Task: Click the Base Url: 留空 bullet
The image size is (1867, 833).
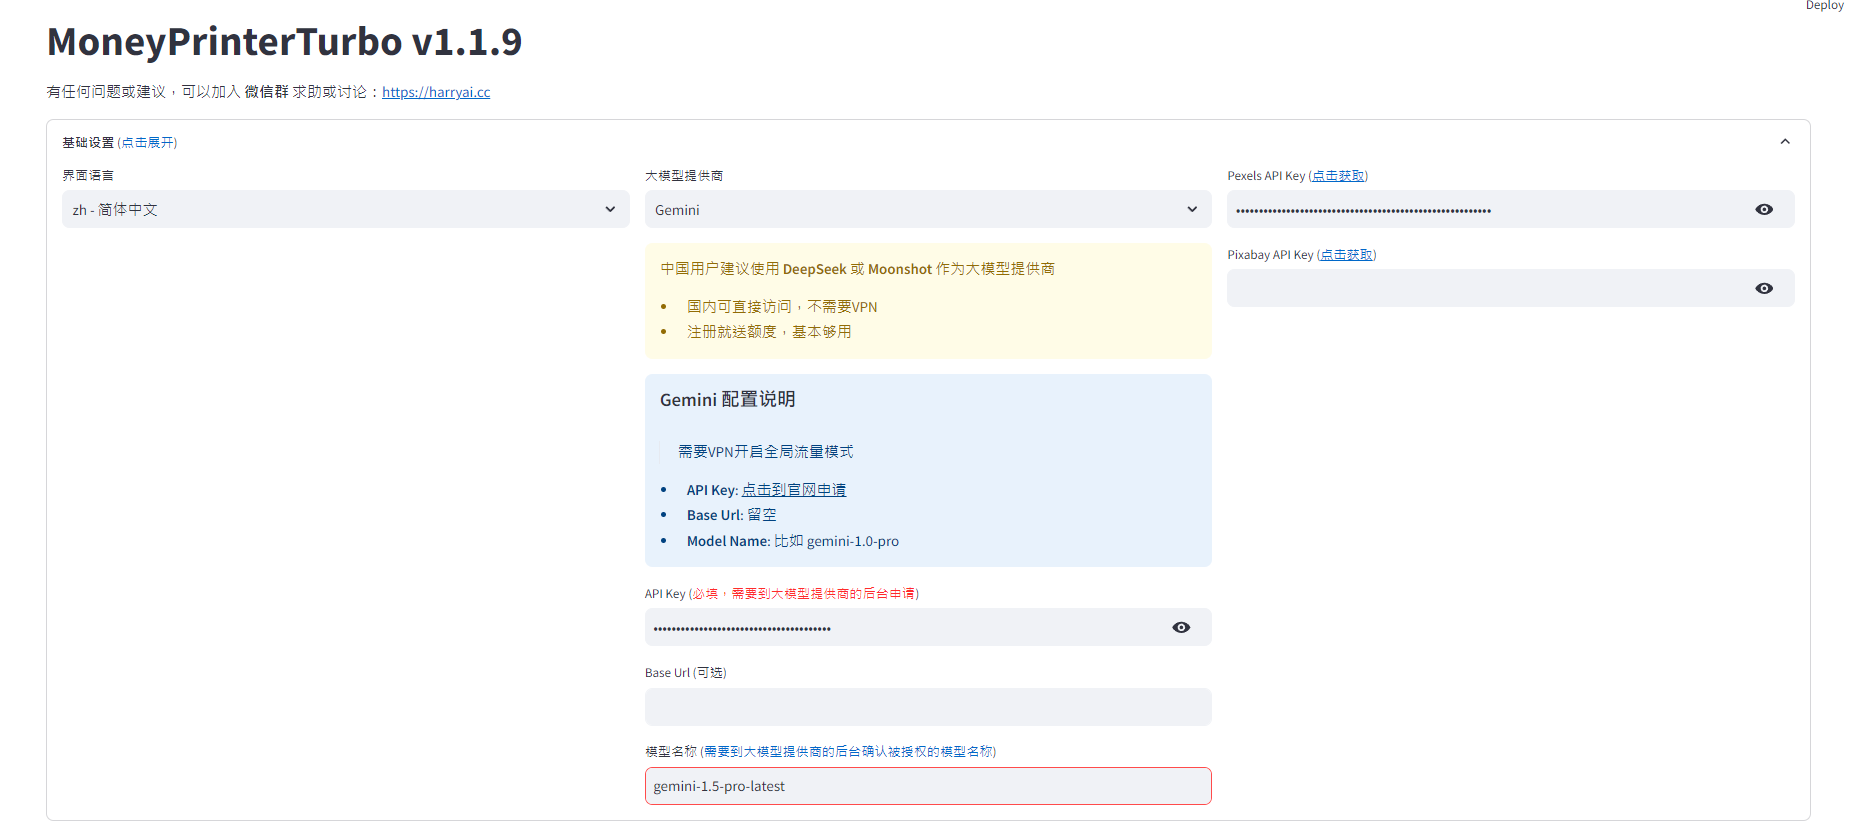Action: (732, 515)
